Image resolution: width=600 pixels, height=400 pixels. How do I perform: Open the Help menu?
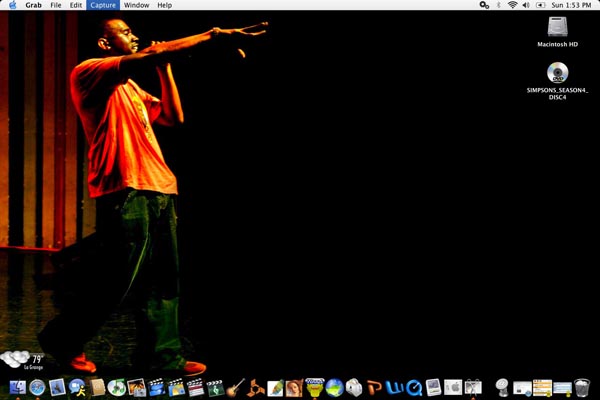click(165, 5)
